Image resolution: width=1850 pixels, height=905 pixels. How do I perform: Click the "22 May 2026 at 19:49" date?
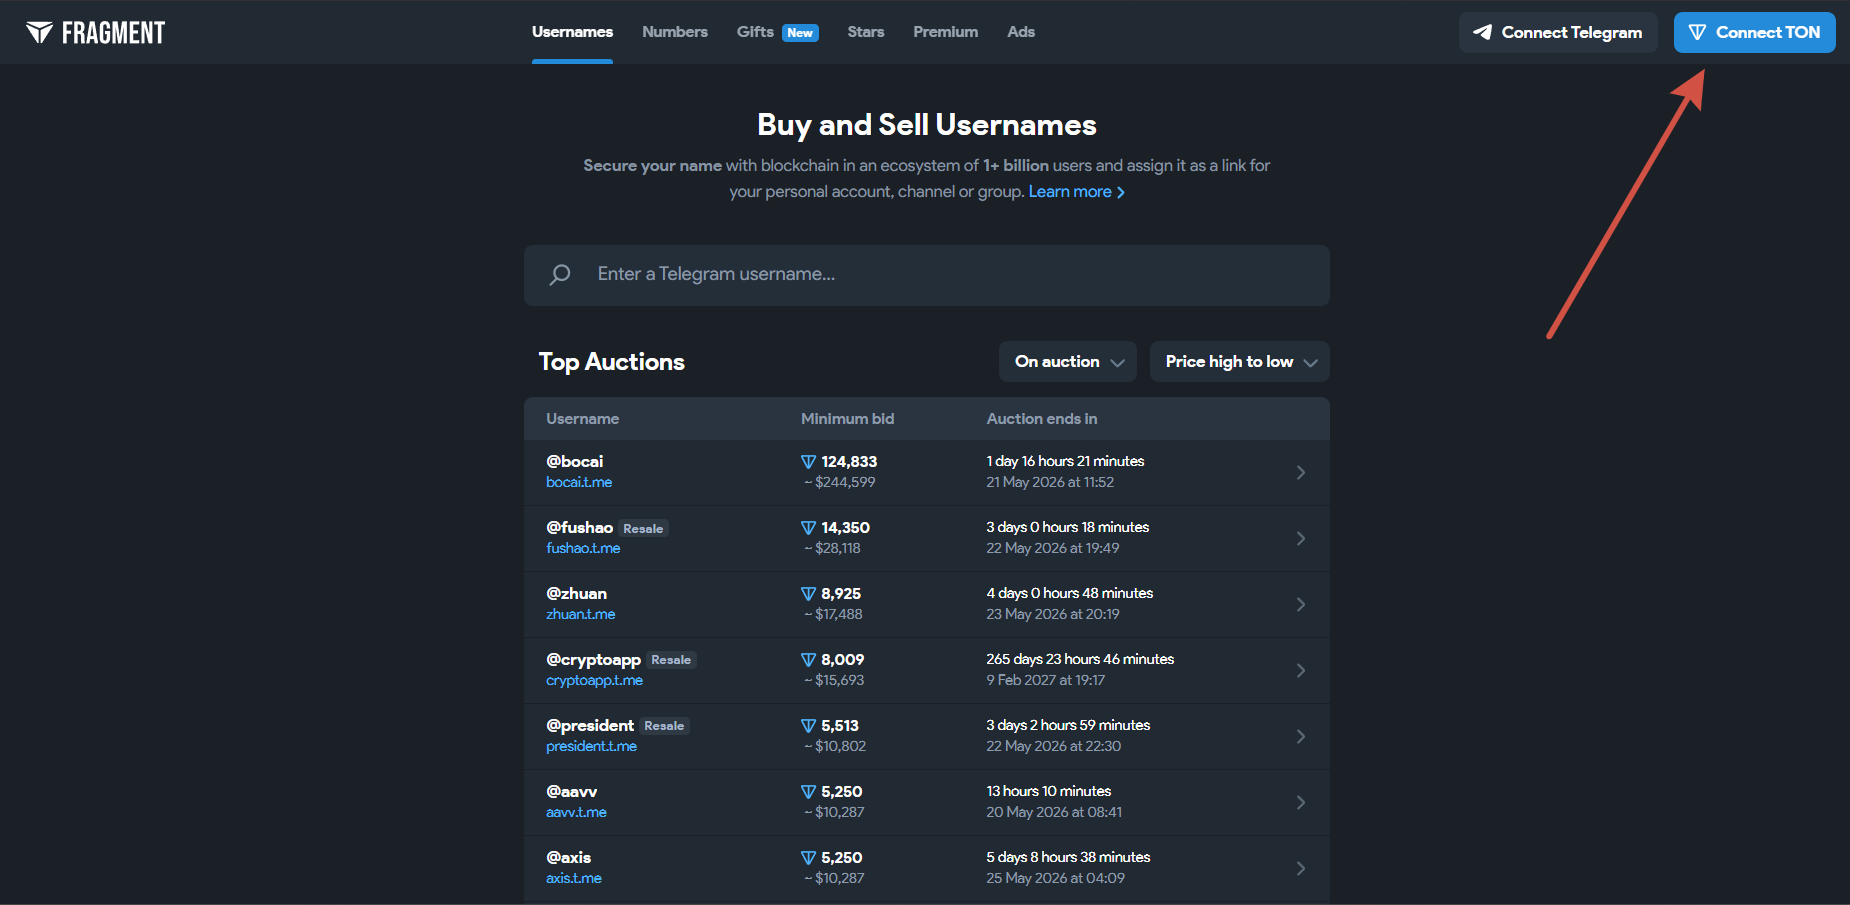pos(1053,548)
